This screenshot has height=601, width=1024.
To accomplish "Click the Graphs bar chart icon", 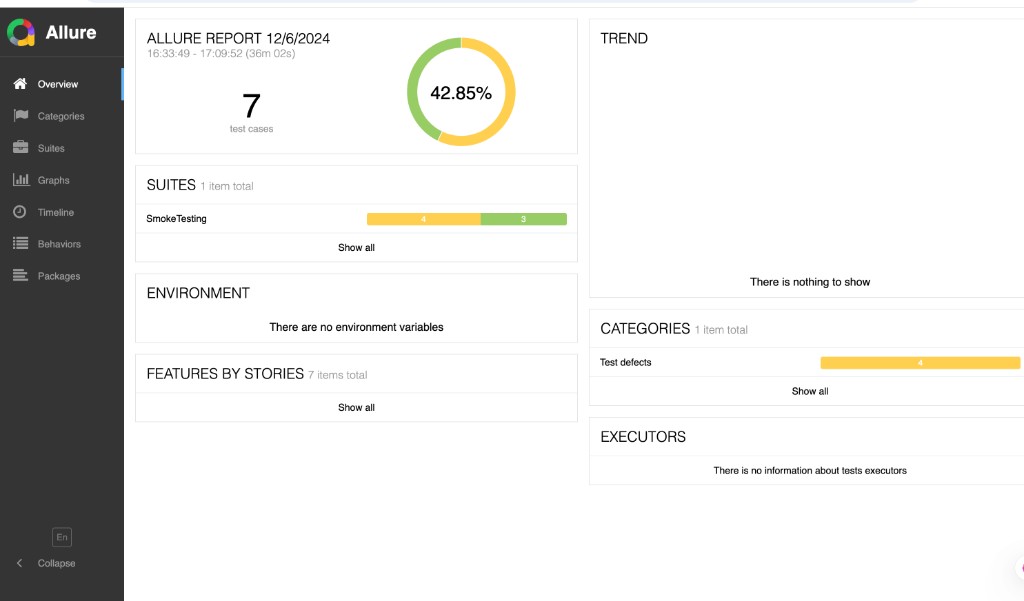I will [x=21, y=179].
